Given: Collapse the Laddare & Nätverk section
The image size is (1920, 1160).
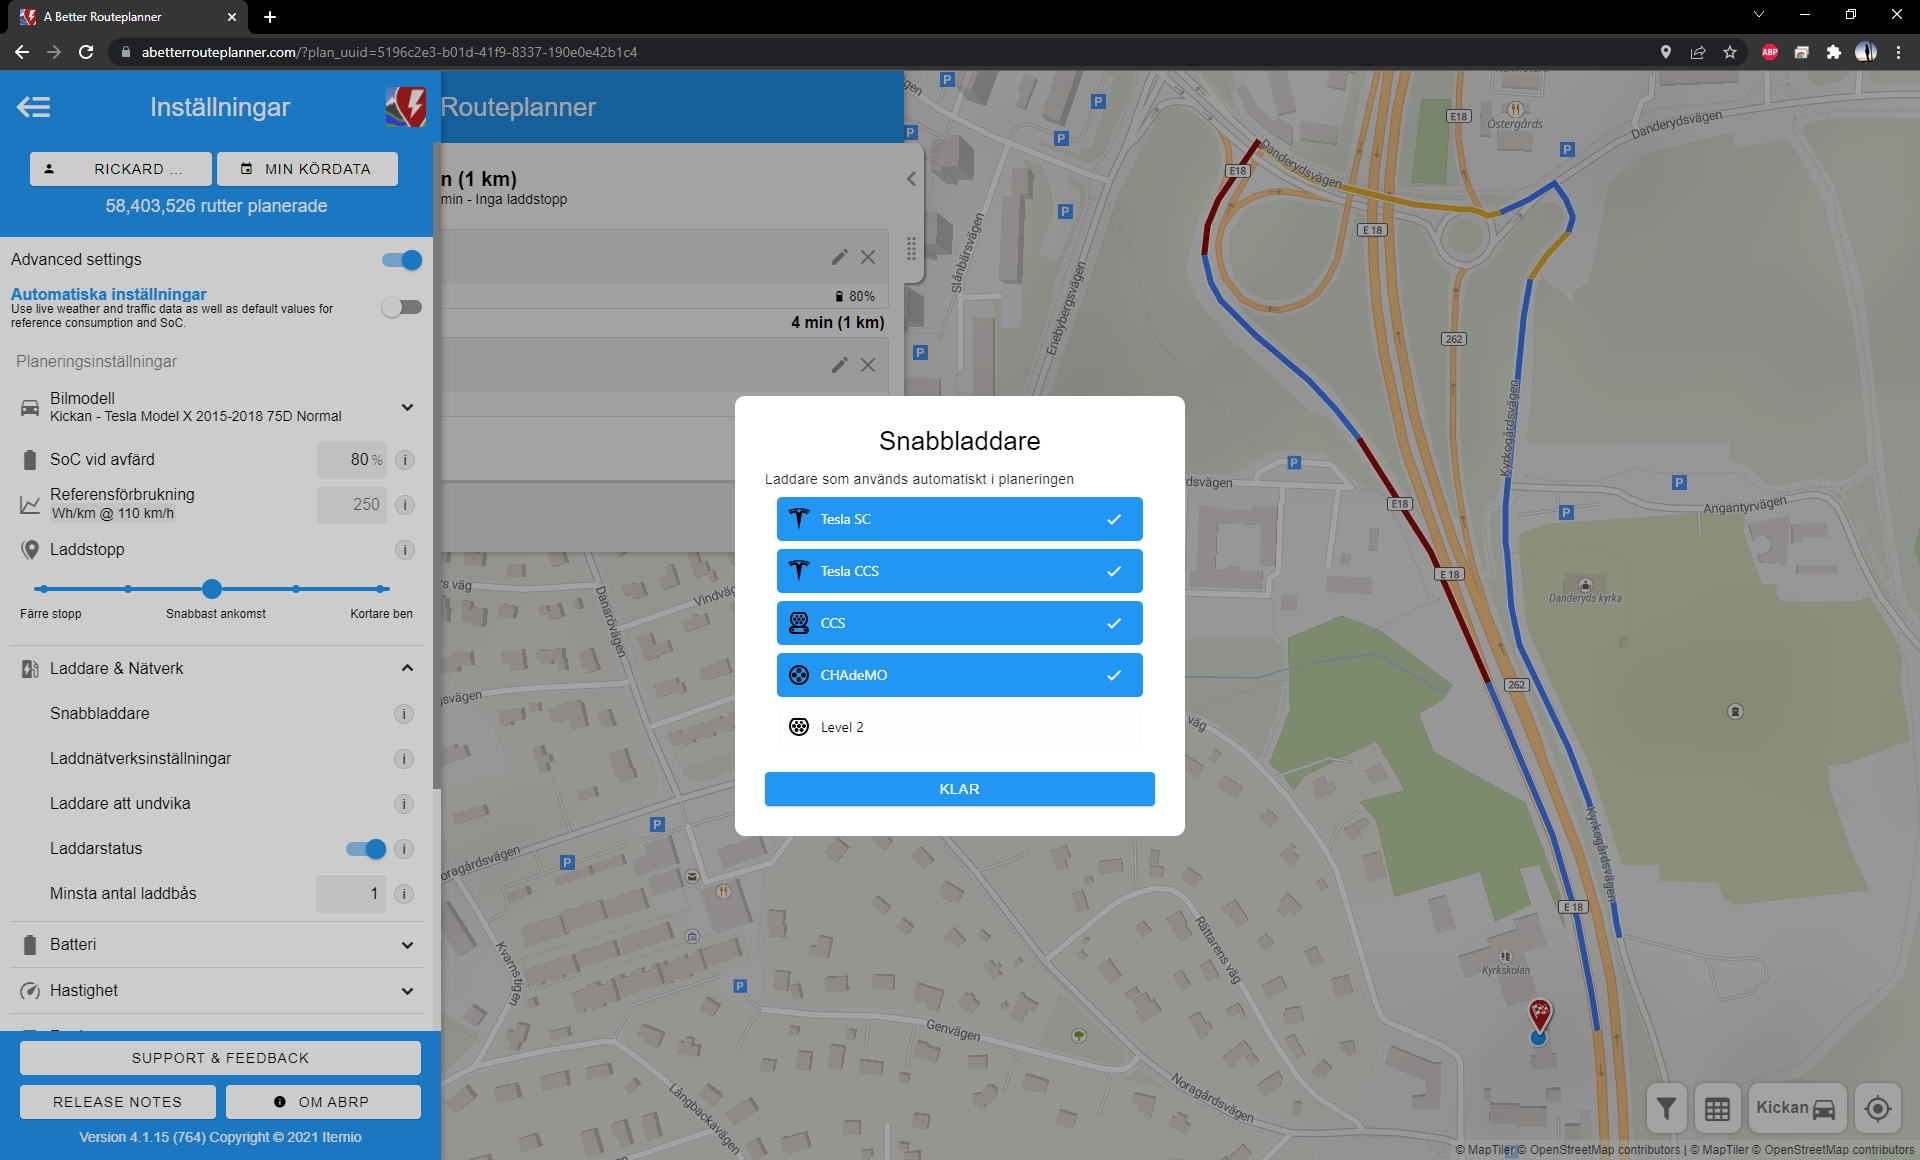Looking at the screenshot, I should 407,668.
